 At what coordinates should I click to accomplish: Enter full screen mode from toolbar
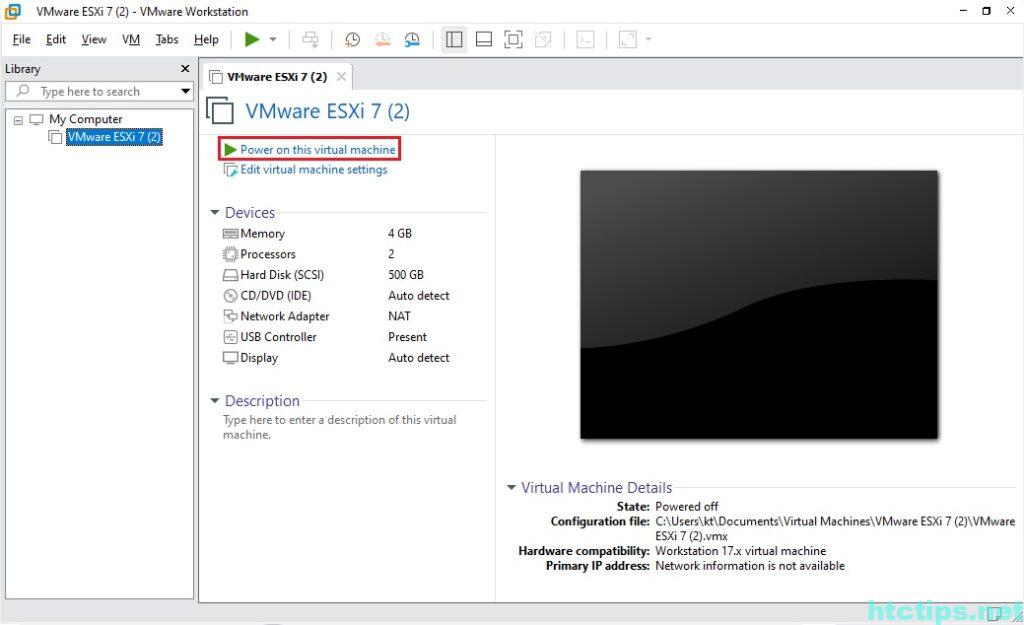(513, 40)
